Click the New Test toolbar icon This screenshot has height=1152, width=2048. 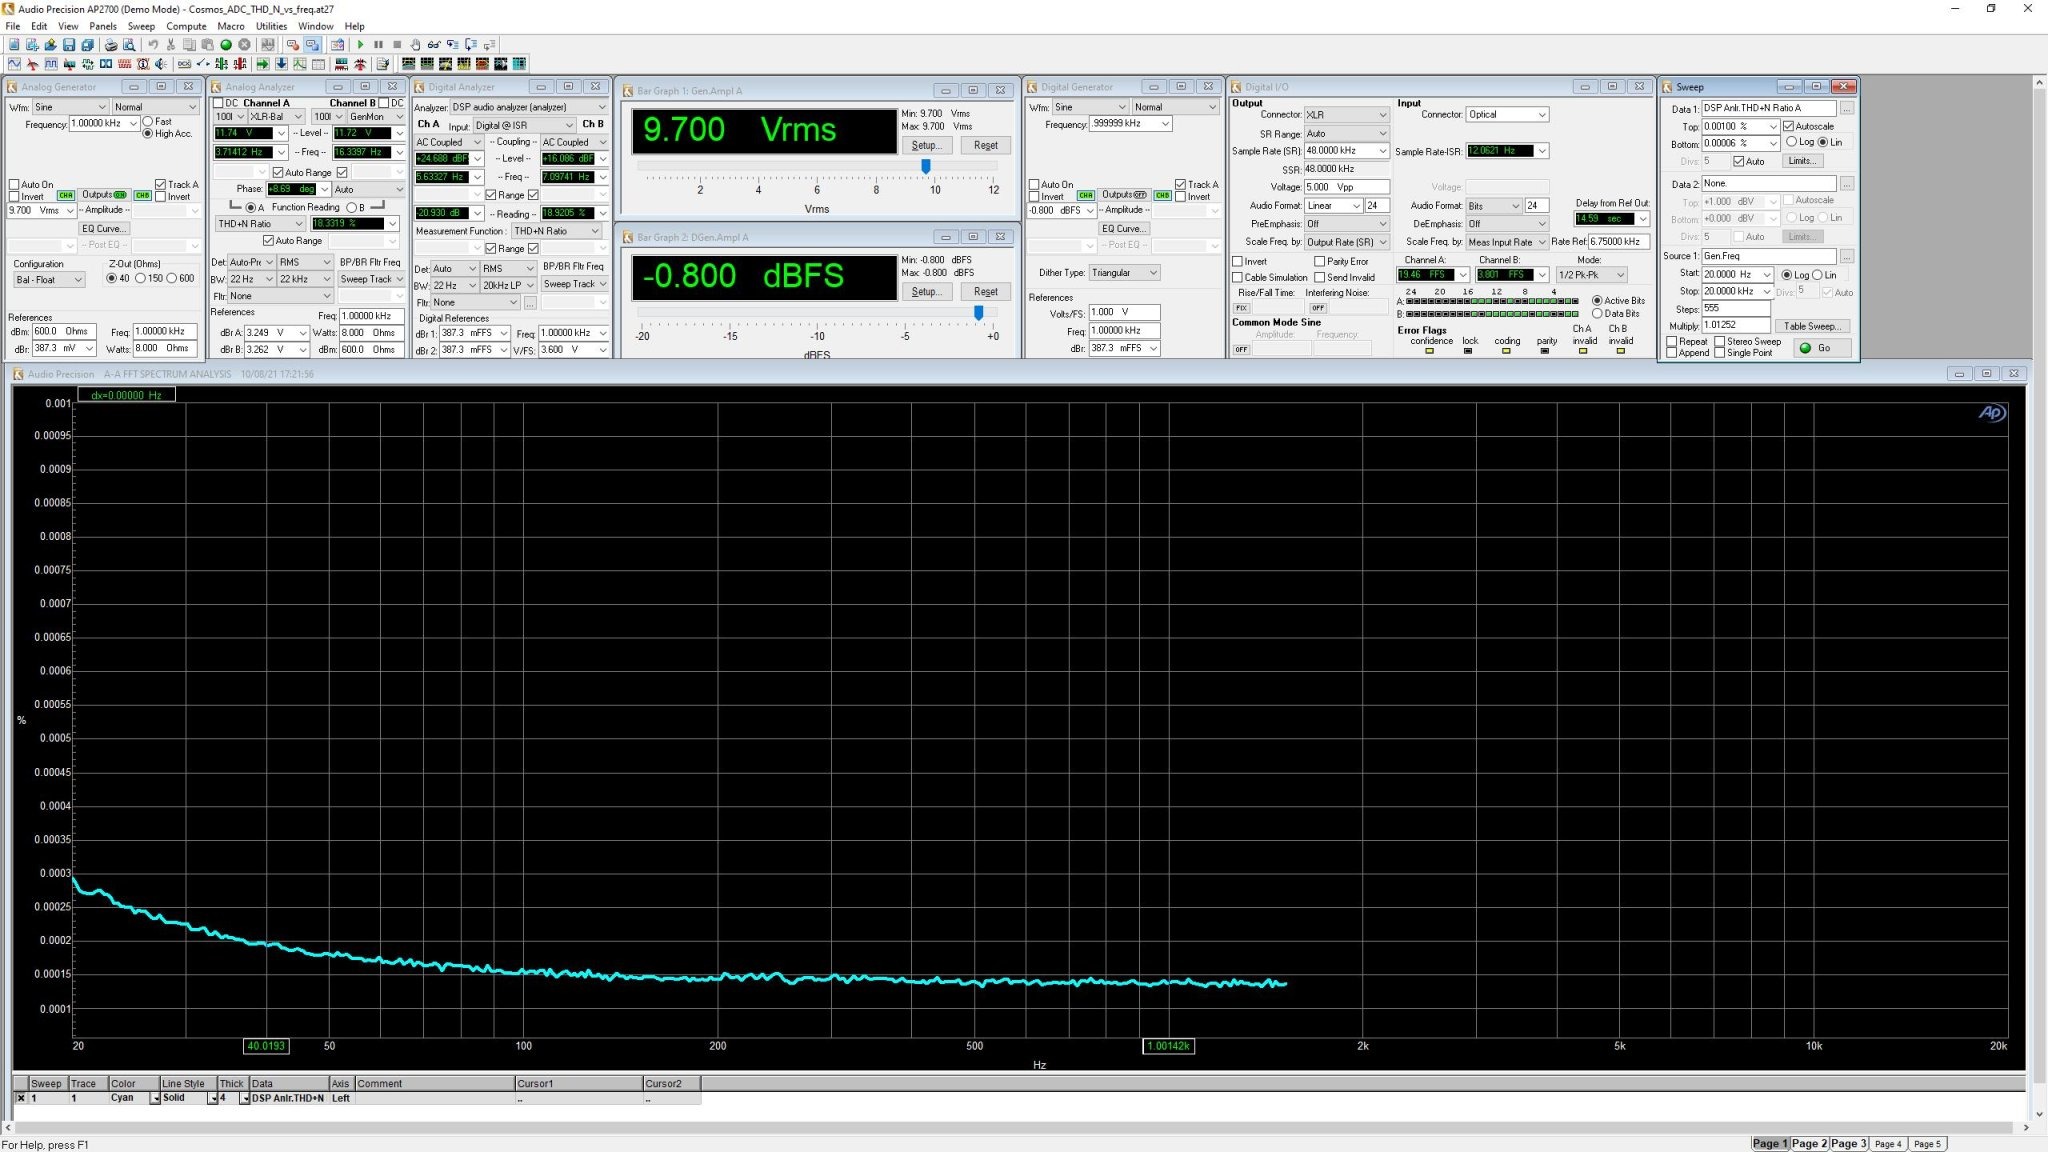coord(14,44)
